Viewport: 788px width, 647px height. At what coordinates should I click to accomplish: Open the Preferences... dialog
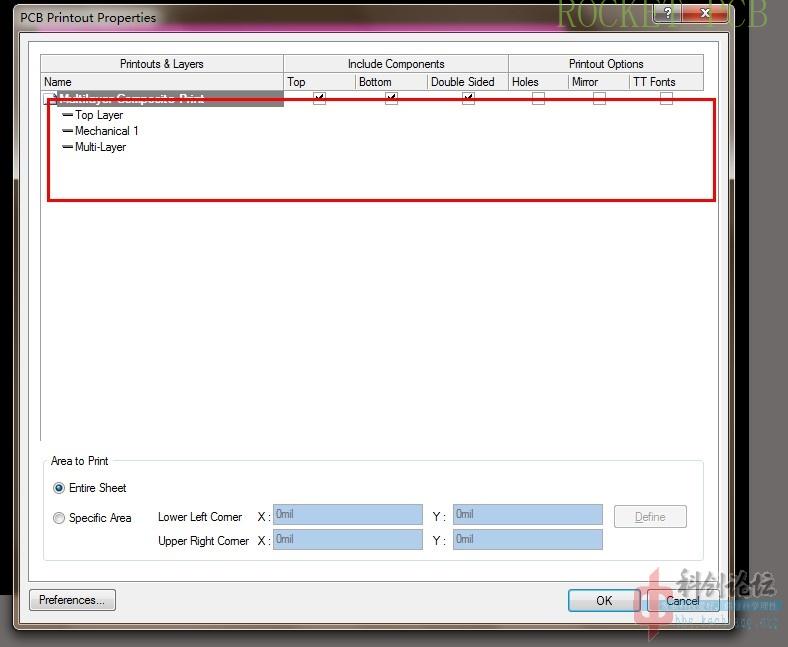point(73,600)
